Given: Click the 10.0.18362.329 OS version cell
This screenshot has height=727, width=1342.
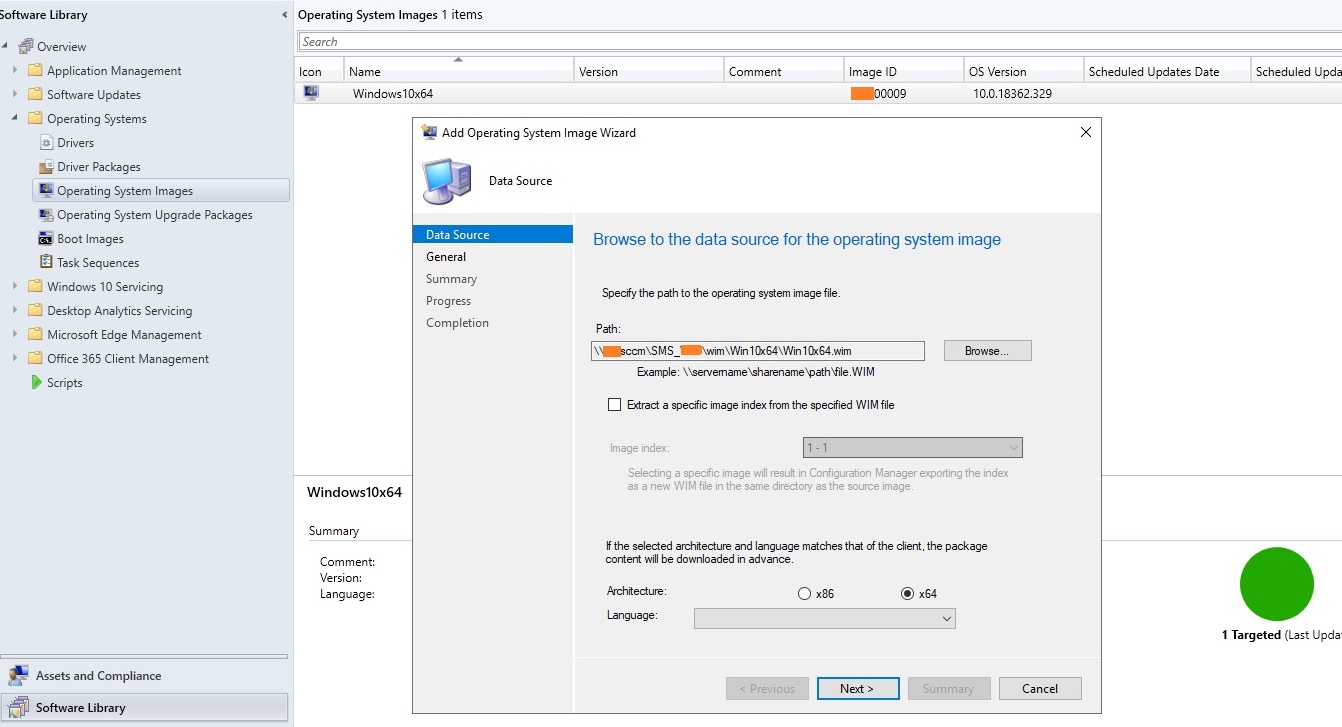Looking at the screenshot, I should coord(1012,94).
